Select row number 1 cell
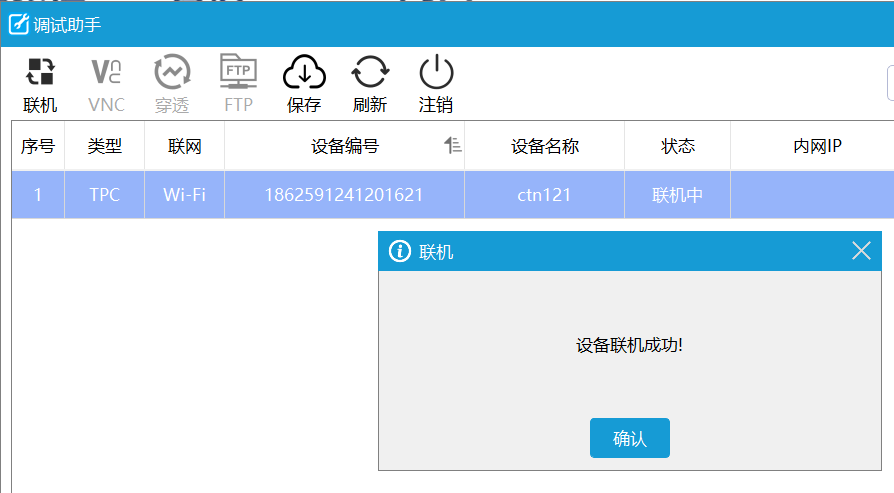894x493 pixels. click(x=38, y=195)
